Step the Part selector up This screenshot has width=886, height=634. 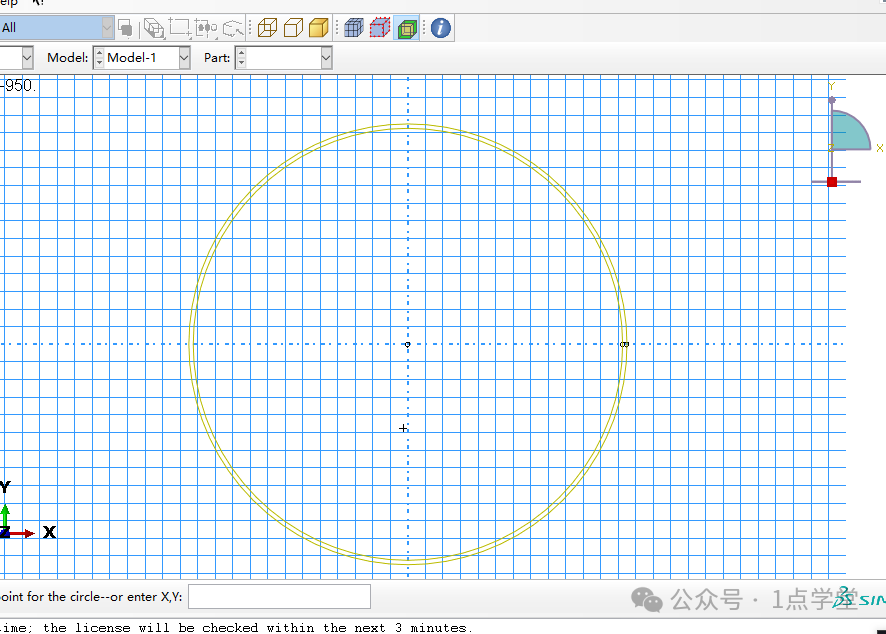pos(241,53)
